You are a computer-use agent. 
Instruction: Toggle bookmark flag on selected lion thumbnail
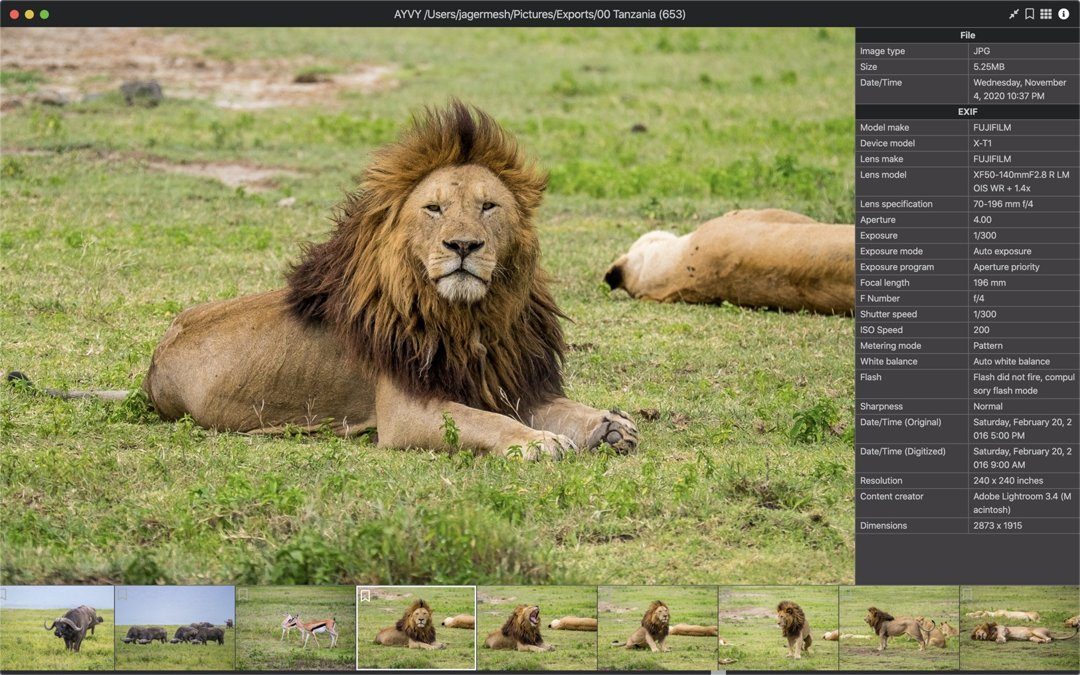tap(365, 595)
